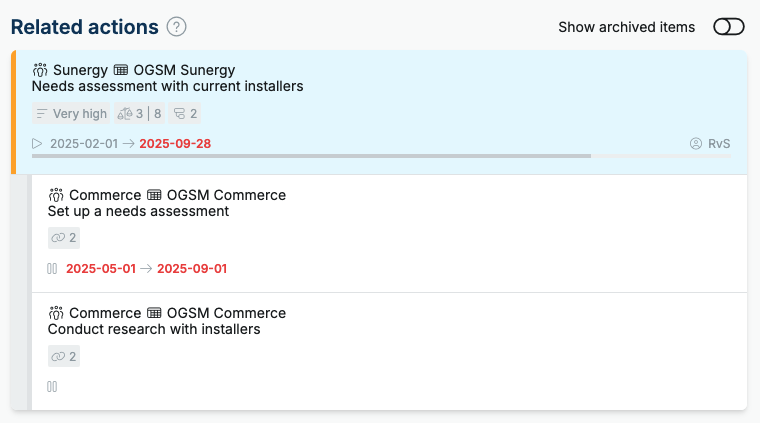Click the team icon next to Sunergy
The height and width of the screenshot is (423, 760).
coord(40,70)
